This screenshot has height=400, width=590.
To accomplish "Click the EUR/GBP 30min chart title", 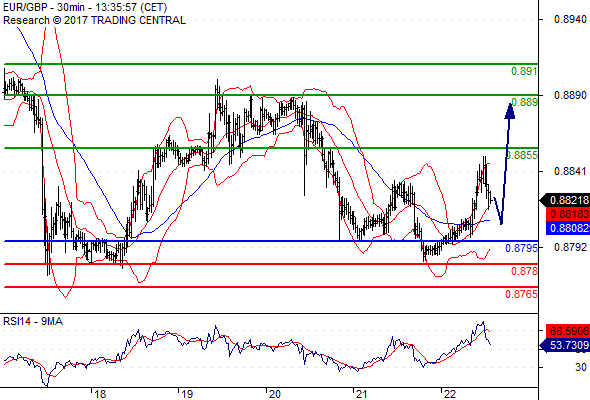I will (85, 8).
